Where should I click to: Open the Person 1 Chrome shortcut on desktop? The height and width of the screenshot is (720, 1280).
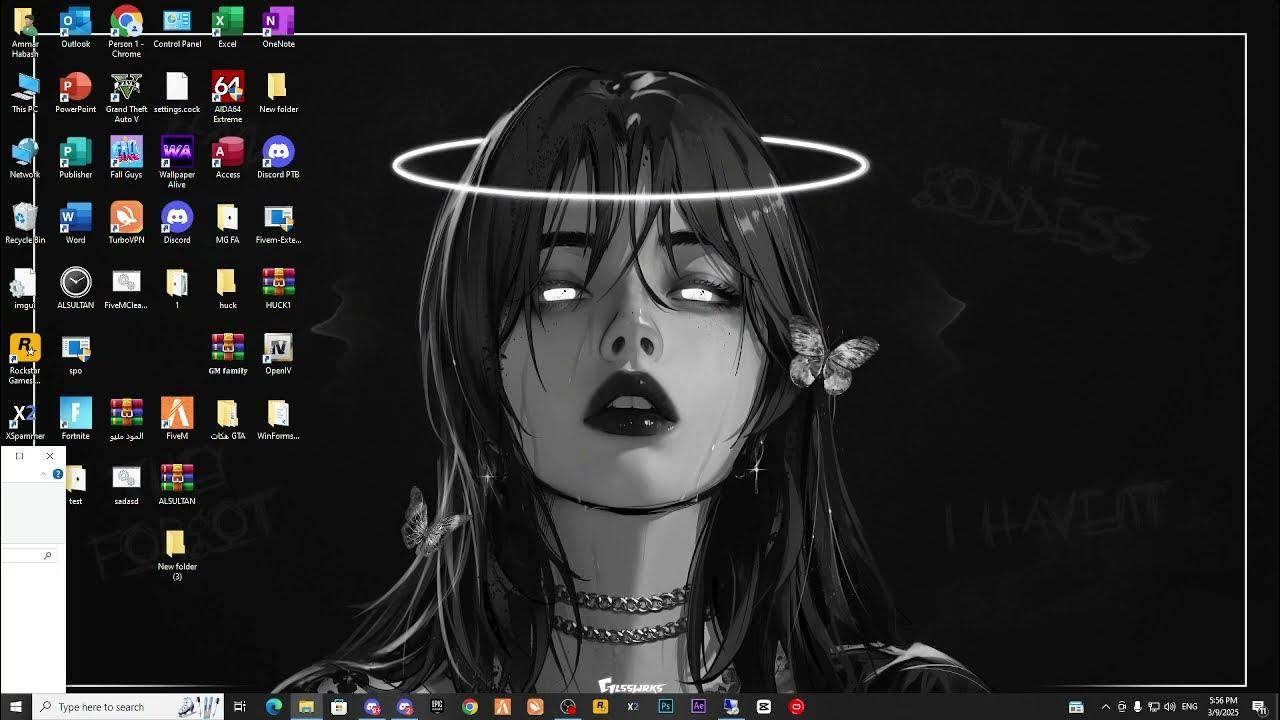pyautogui.click(x=126, y=32)
